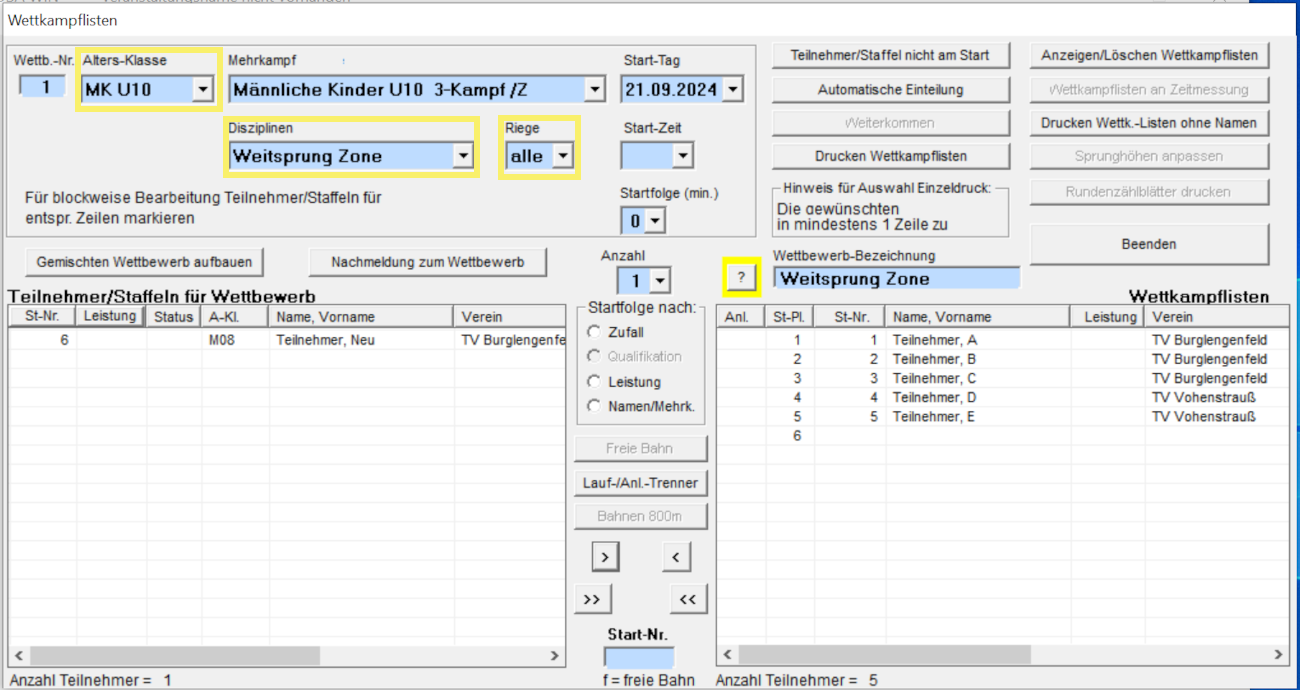
Task: Select Leistung start order option
Action: tap(595, 382)
